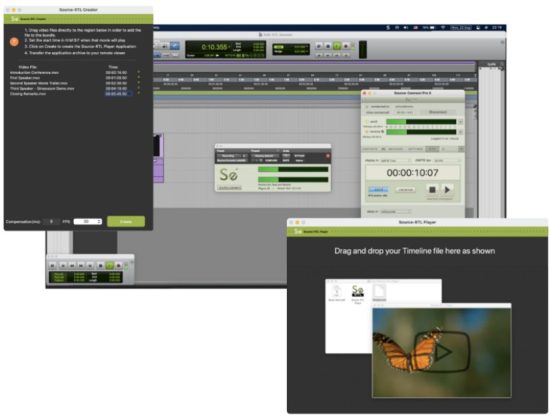The height and width of the screenshot is (415, 550).
Task: Select the first tab in Source-Connect Pro tab row
Action: [x=370, y=149]
